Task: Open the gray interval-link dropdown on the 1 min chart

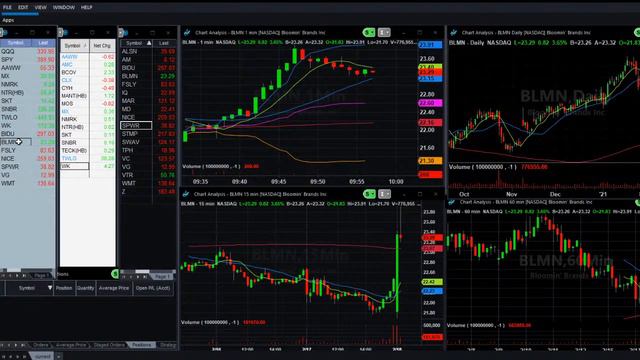Action: click(x=384, y=32)
